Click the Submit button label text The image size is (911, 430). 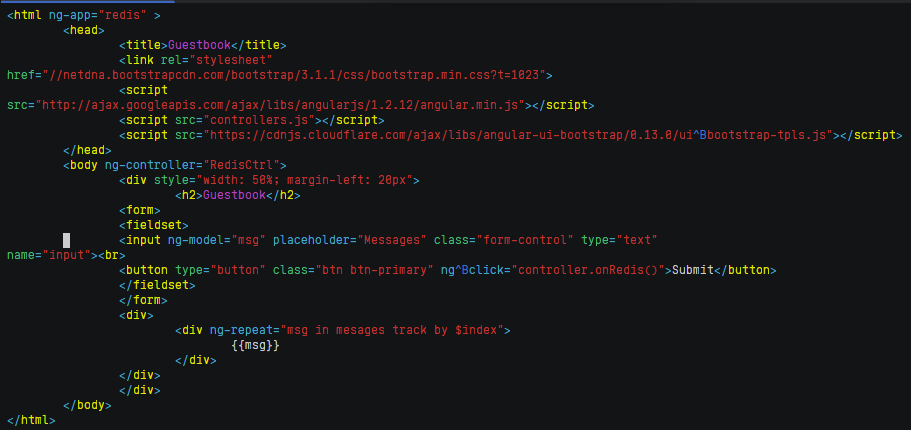[x=693, y=271]
